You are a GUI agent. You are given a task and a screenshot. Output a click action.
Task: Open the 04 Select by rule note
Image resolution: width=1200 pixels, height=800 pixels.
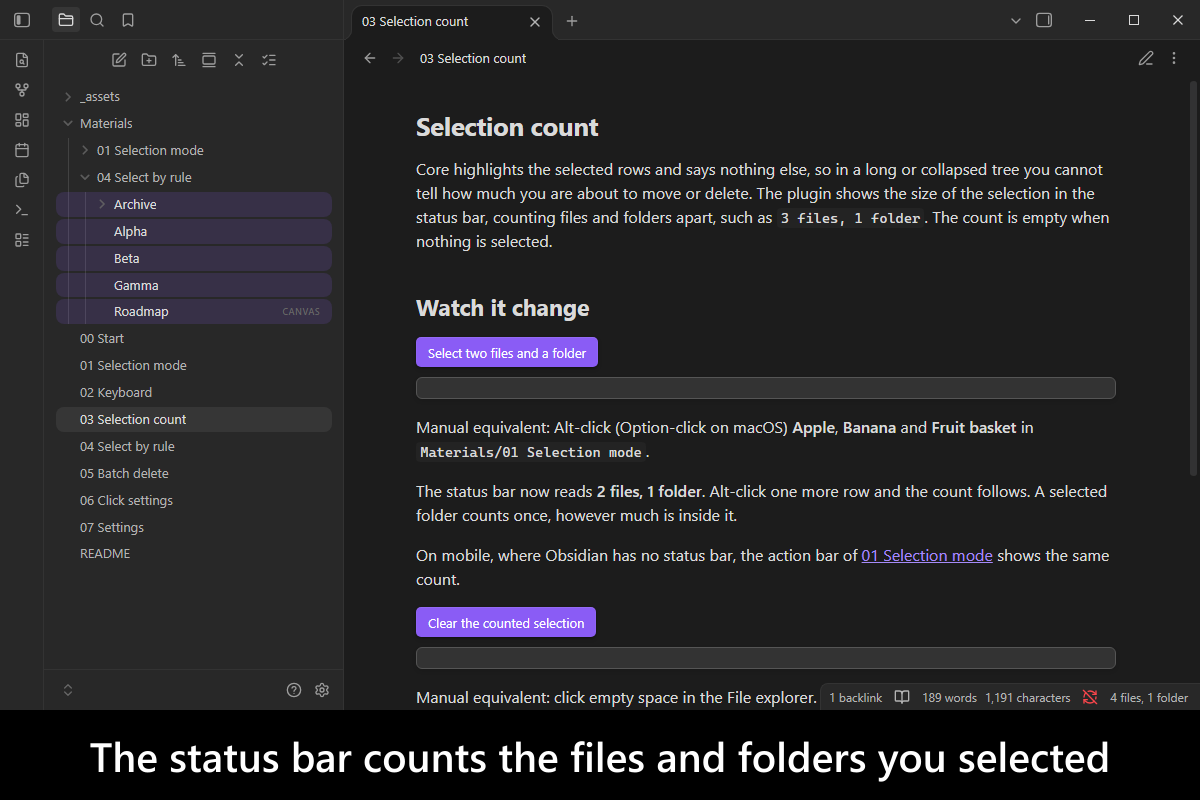point(193,447)
